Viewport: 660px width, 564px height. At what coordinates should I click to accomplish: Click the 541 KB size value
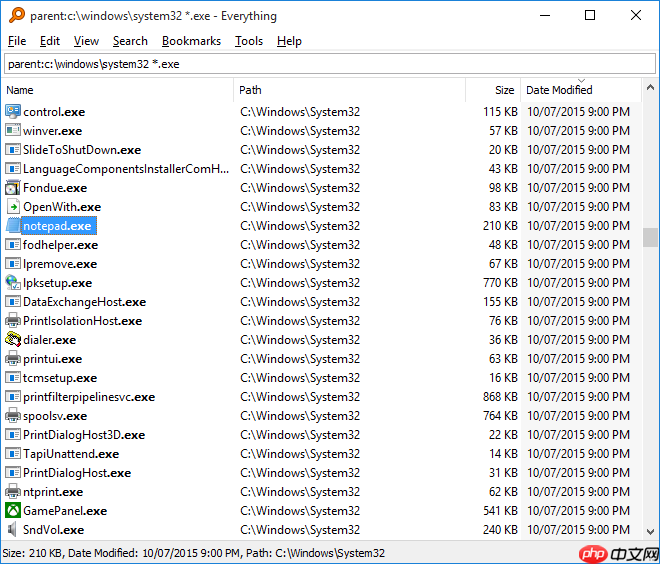[x=500, y=511]
